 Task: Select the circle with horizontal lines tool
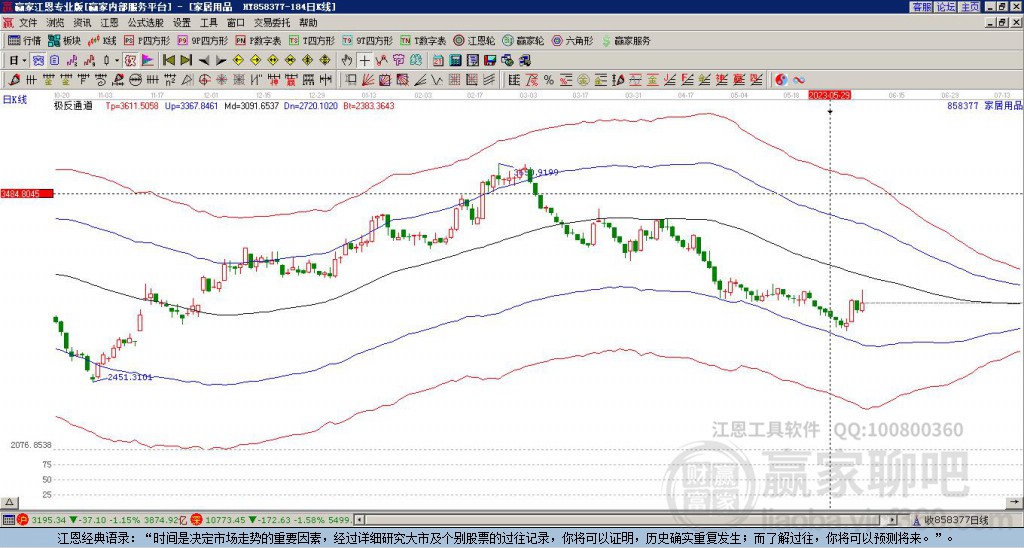135,80
